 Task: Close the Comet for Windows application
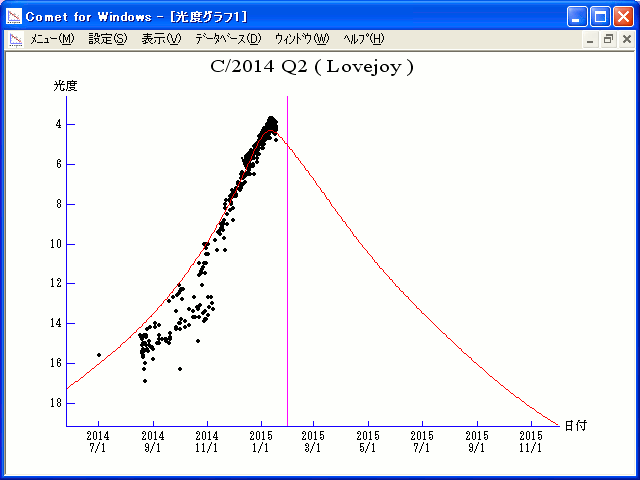(624, 17)
